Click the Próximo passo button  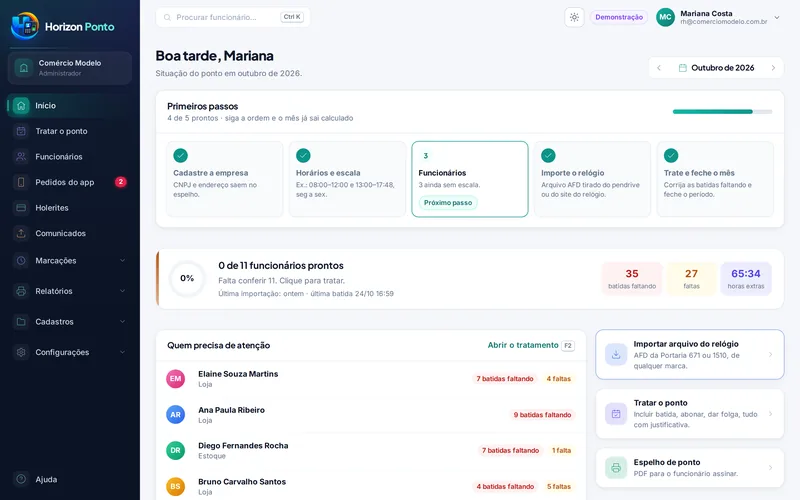448,203
